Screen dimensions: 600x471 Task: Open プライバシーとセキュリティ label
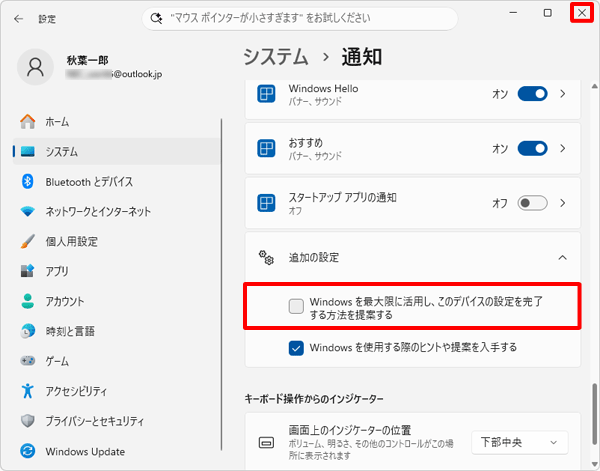pyautogui.click(x=95, y=421)
